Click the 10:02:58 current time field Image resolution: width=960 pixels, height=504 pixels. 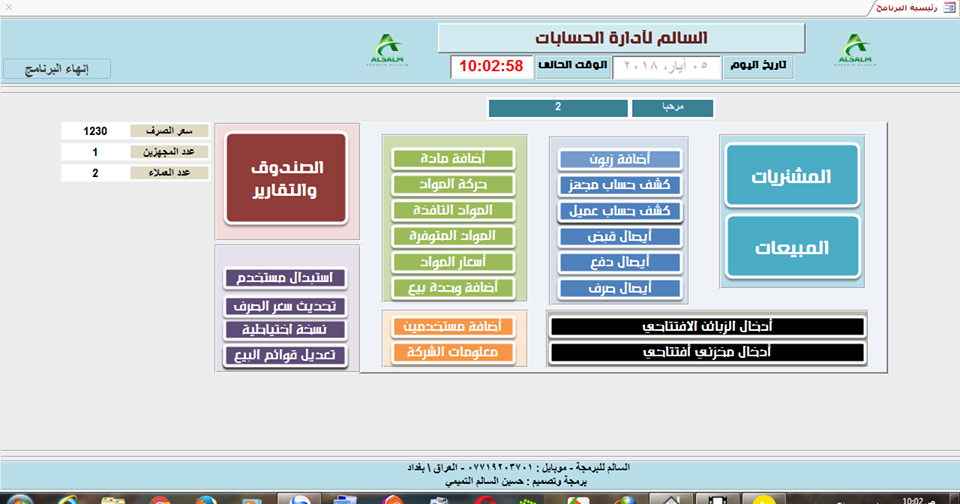coord(492,66)
